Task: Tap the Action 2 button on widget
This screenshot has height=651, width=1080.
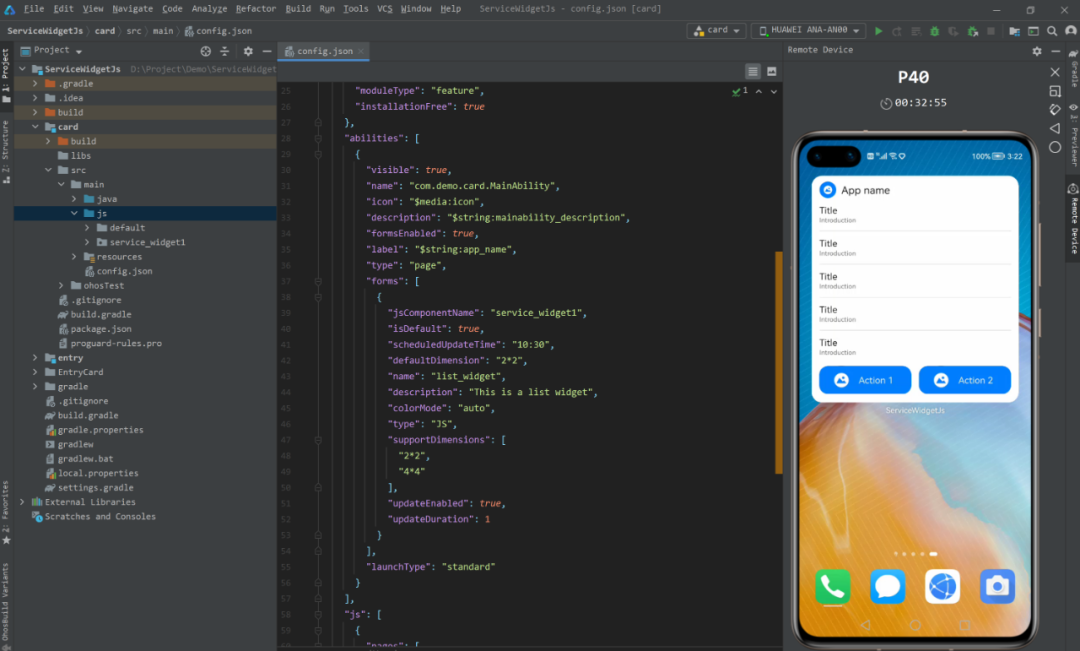Action: pyautogui.click(x=965, y=380)
